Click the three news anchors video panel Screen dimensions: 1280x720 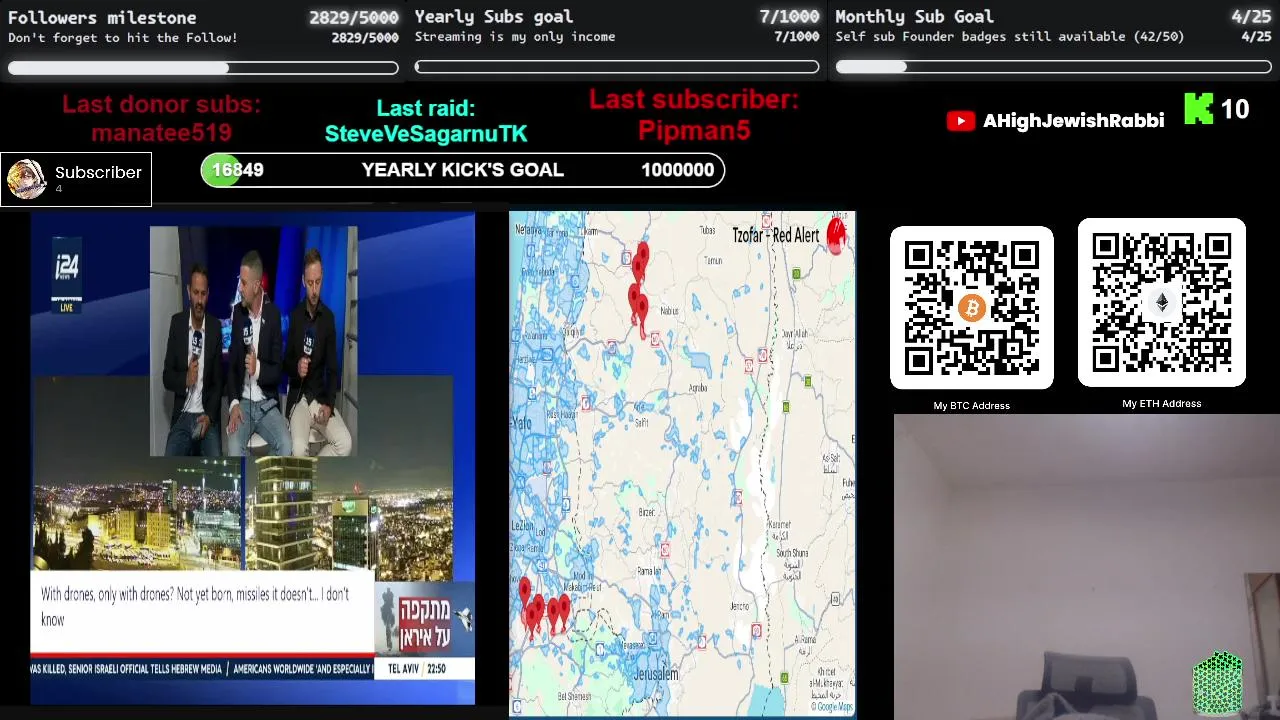click(253, 341)
